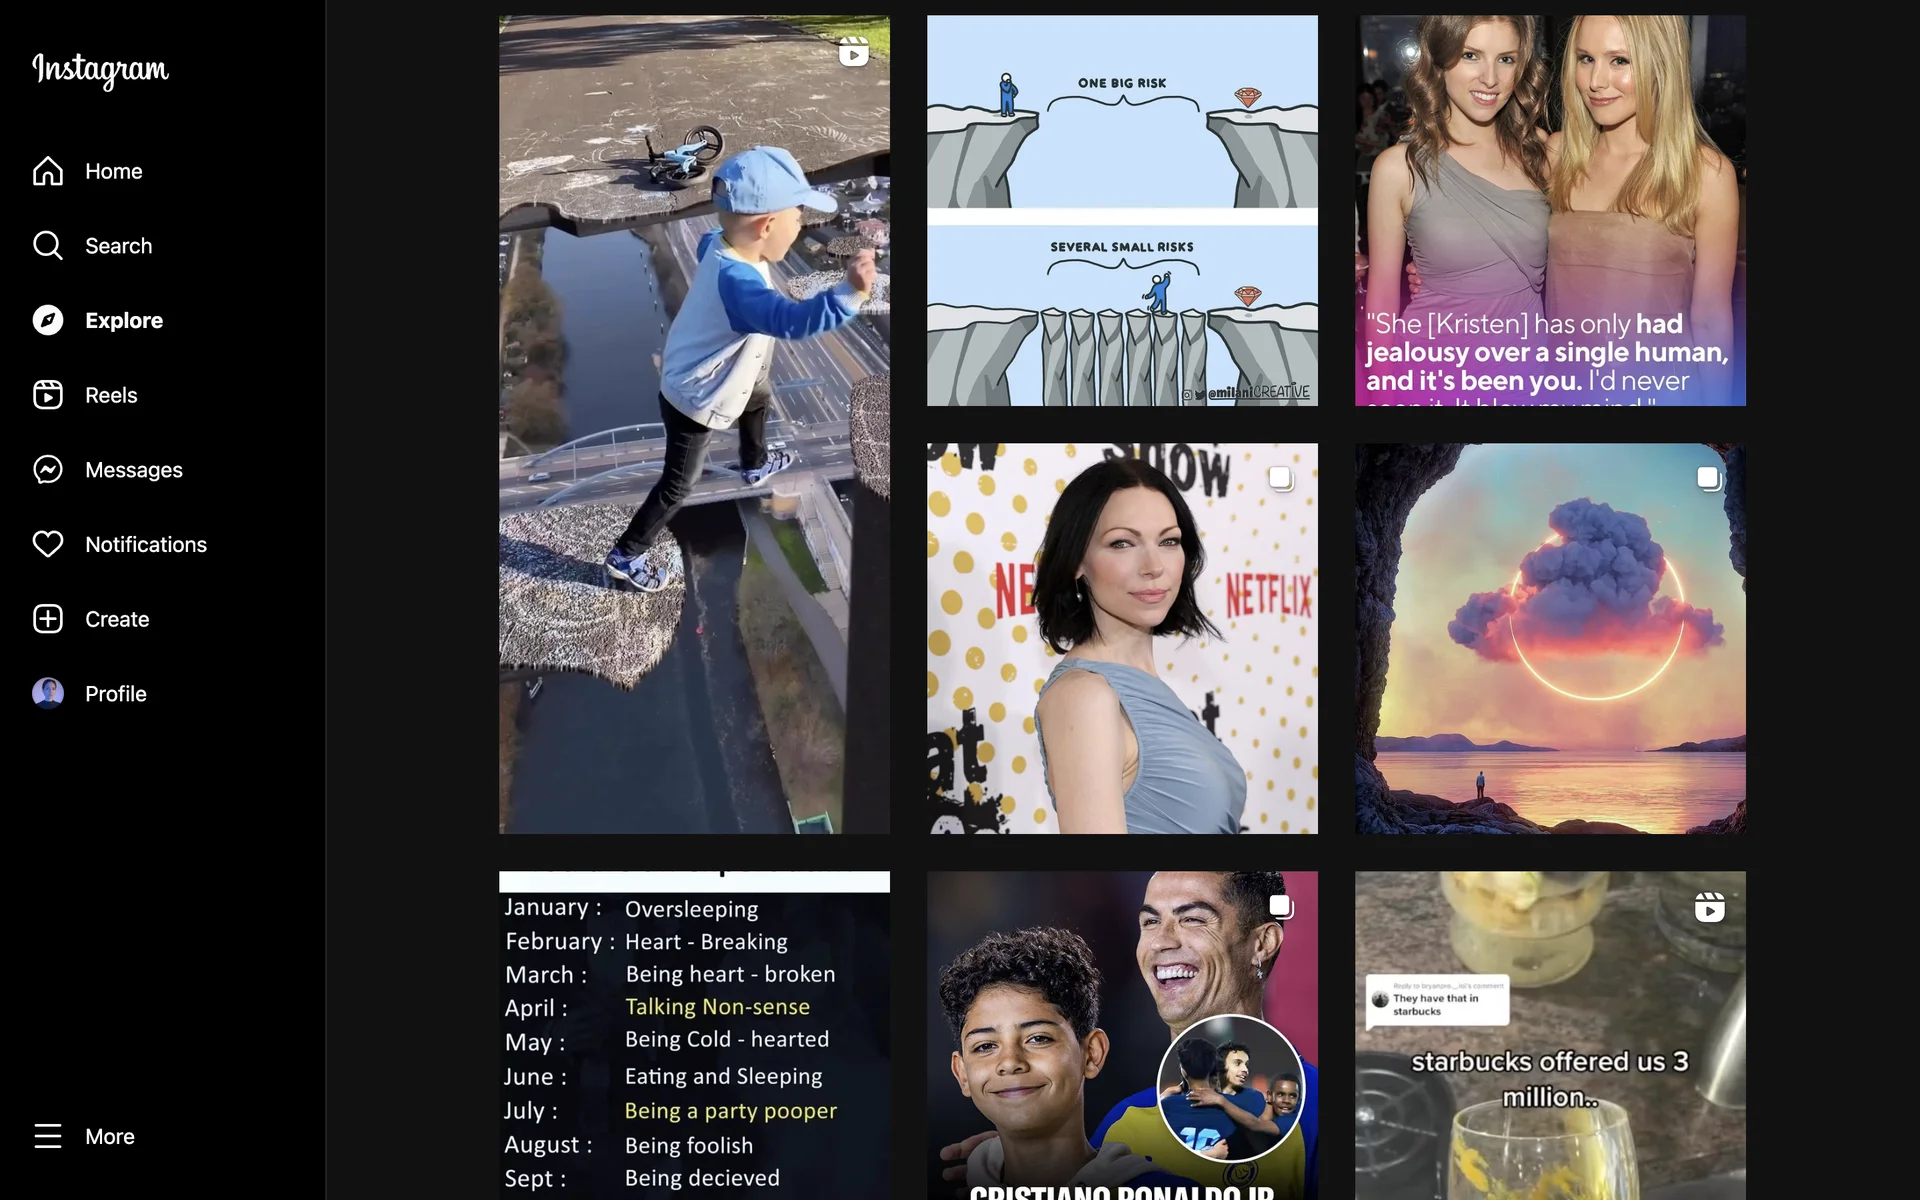
Task: Click the Home house icon
Action: 47,171
